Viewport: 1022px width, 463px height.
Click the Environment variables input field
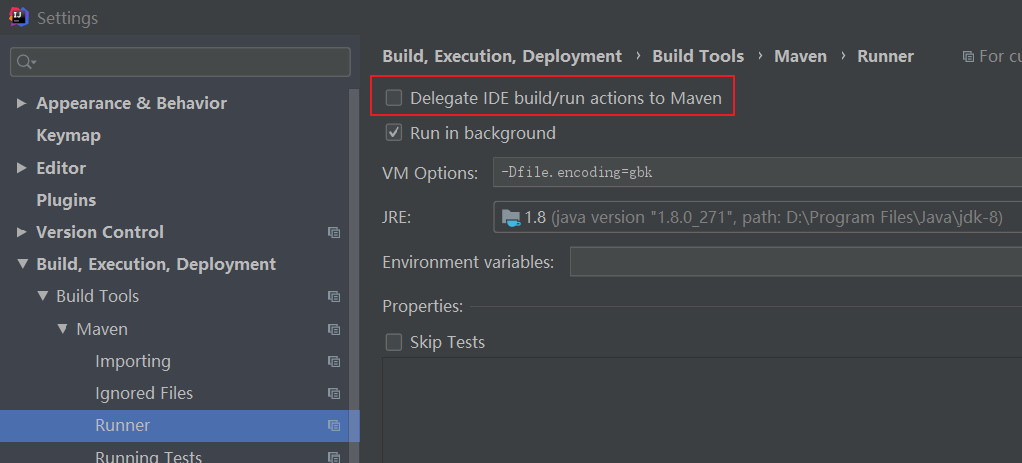[796, 261]
